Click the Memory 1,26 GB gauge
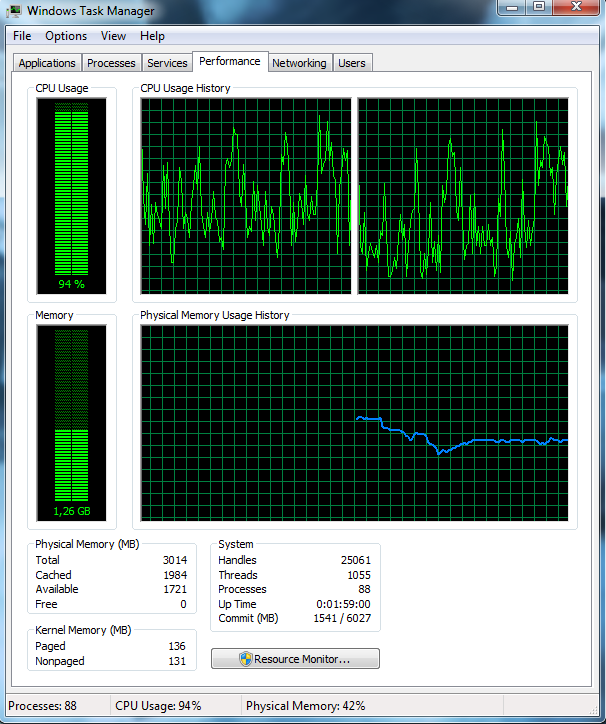Viewport: 606px width, 724px height. click(72, 423)
